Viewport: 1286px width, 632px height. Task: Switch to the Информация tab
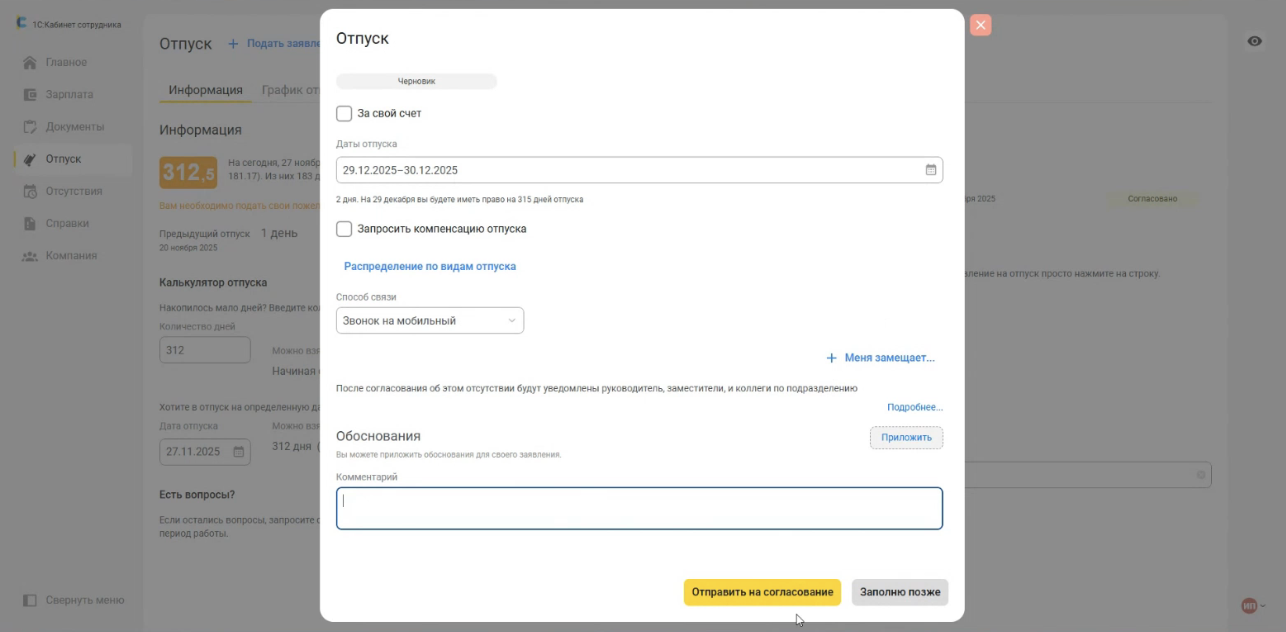[x=205, y=90]
